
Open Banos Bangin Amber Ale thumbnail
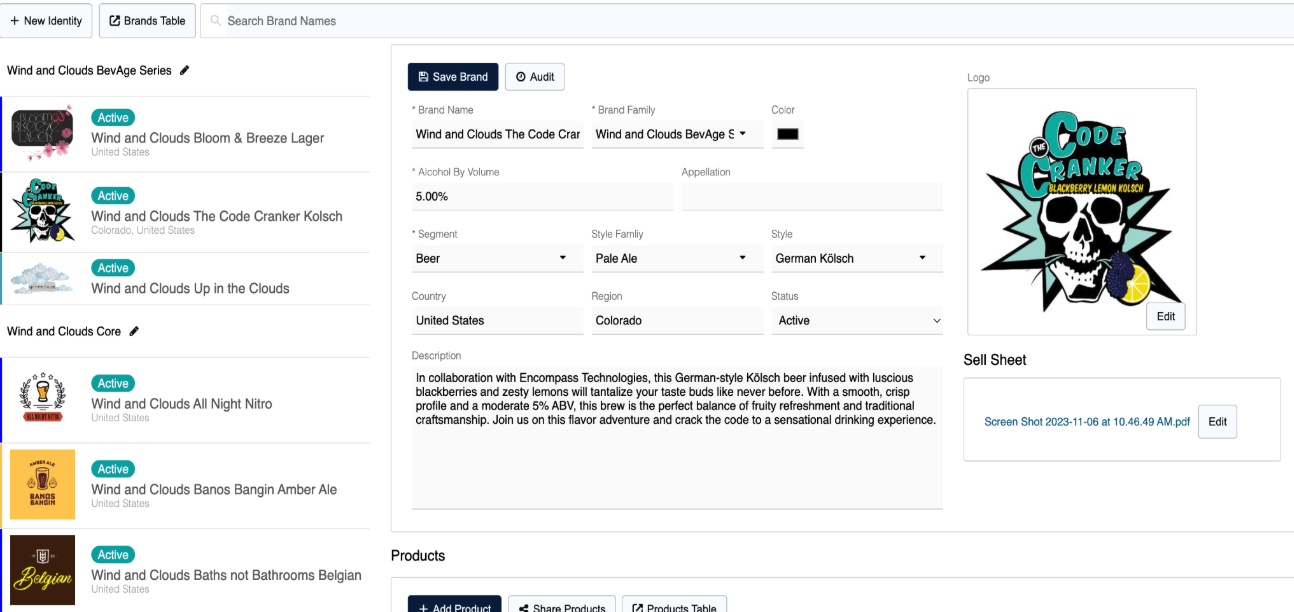click(x=43, y=485)
